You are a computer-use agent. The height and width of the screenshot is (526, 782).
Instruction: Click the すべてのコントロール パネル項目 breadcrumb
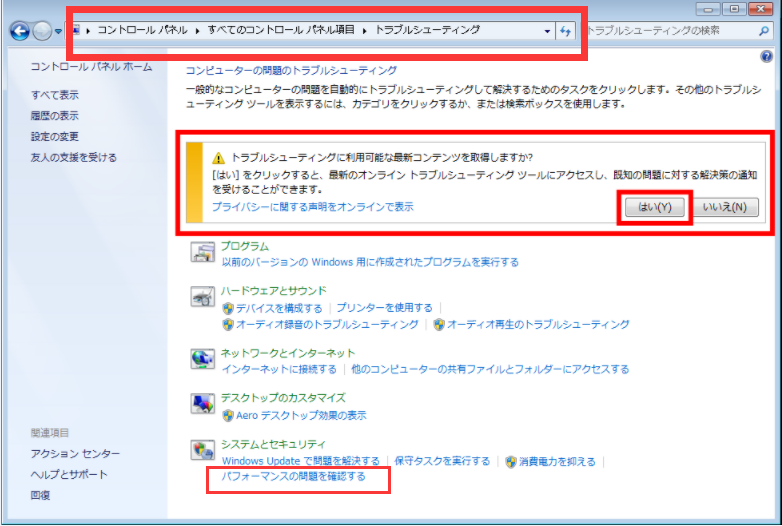[281, 30]
